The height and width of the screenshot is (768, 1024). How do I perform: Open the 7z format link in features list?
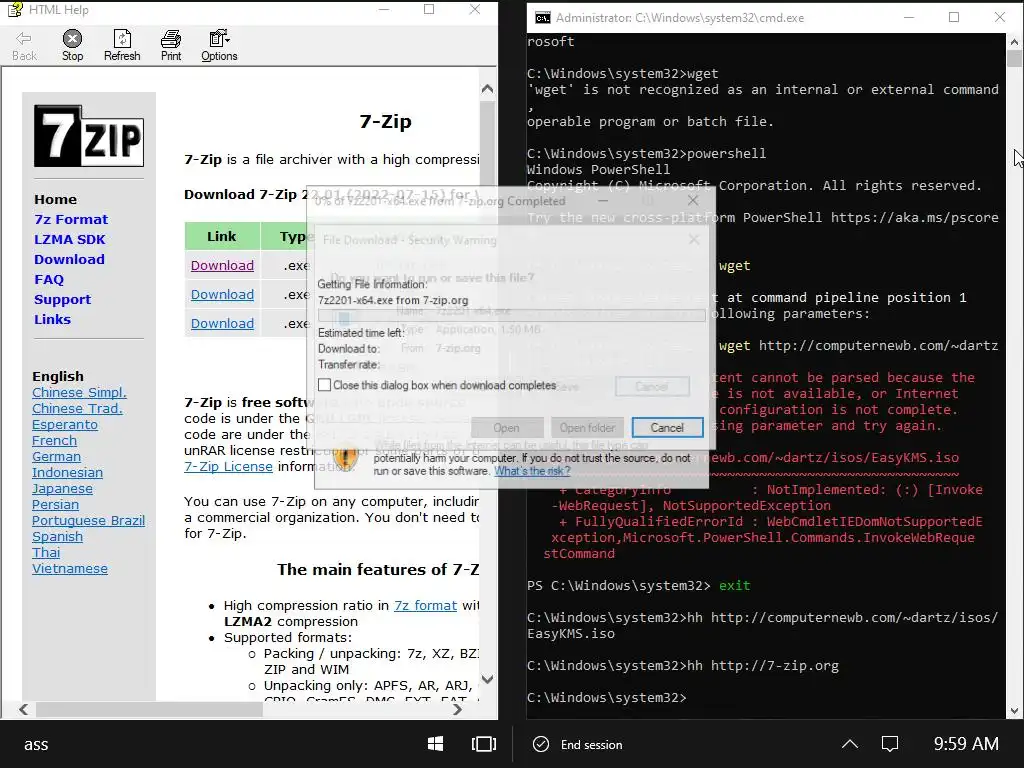coord(425,605)
